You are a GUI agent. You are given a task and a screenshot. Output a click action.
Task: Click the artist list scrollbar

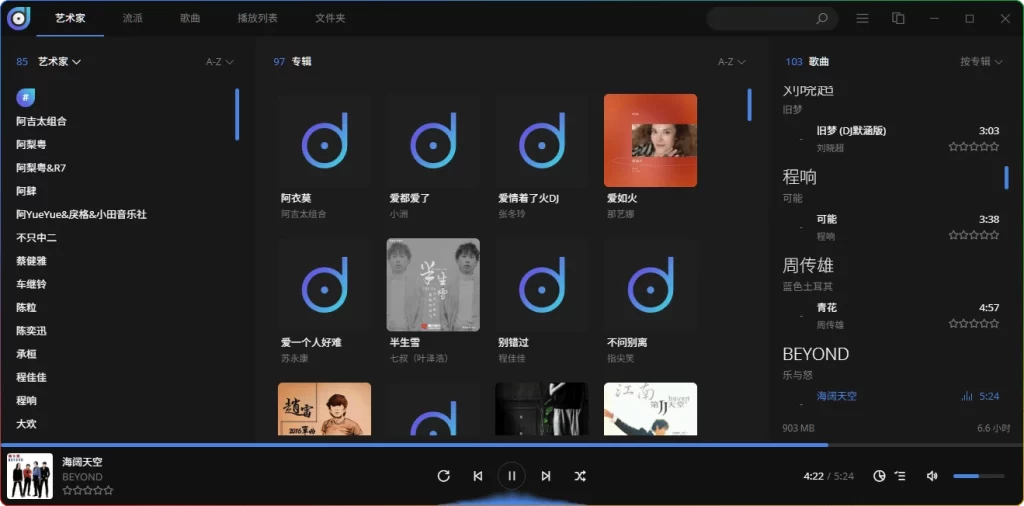point(237,114)
